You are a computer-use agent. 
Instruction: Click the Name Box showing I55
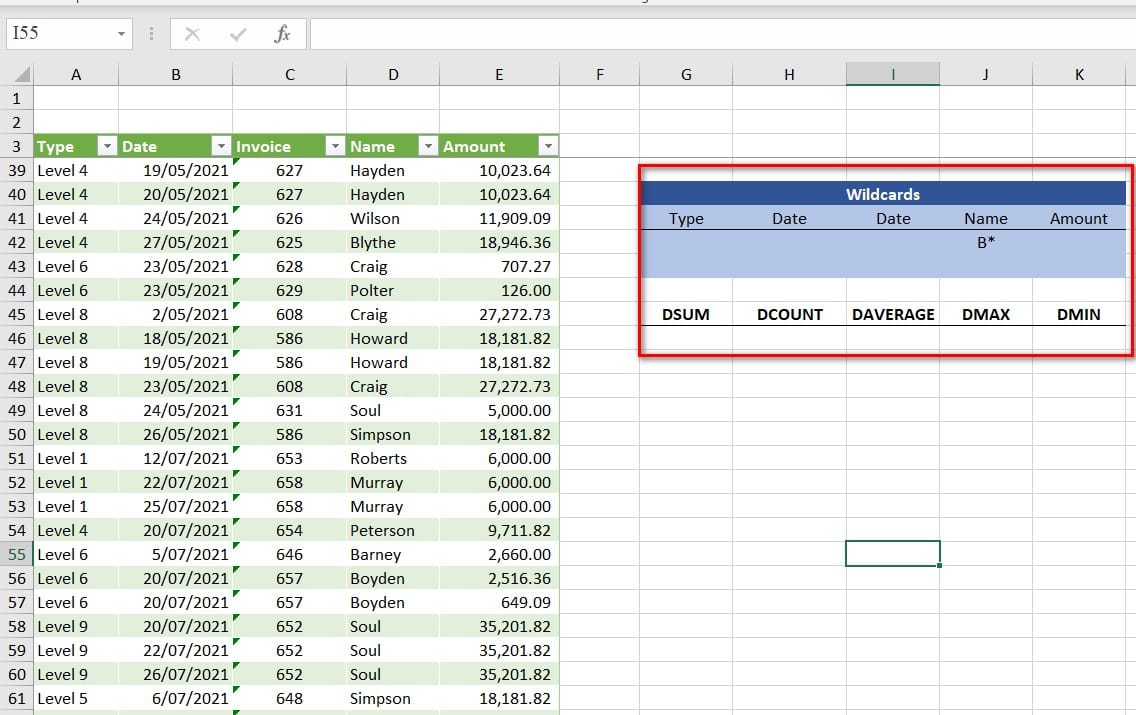click(x=58, y=34)
